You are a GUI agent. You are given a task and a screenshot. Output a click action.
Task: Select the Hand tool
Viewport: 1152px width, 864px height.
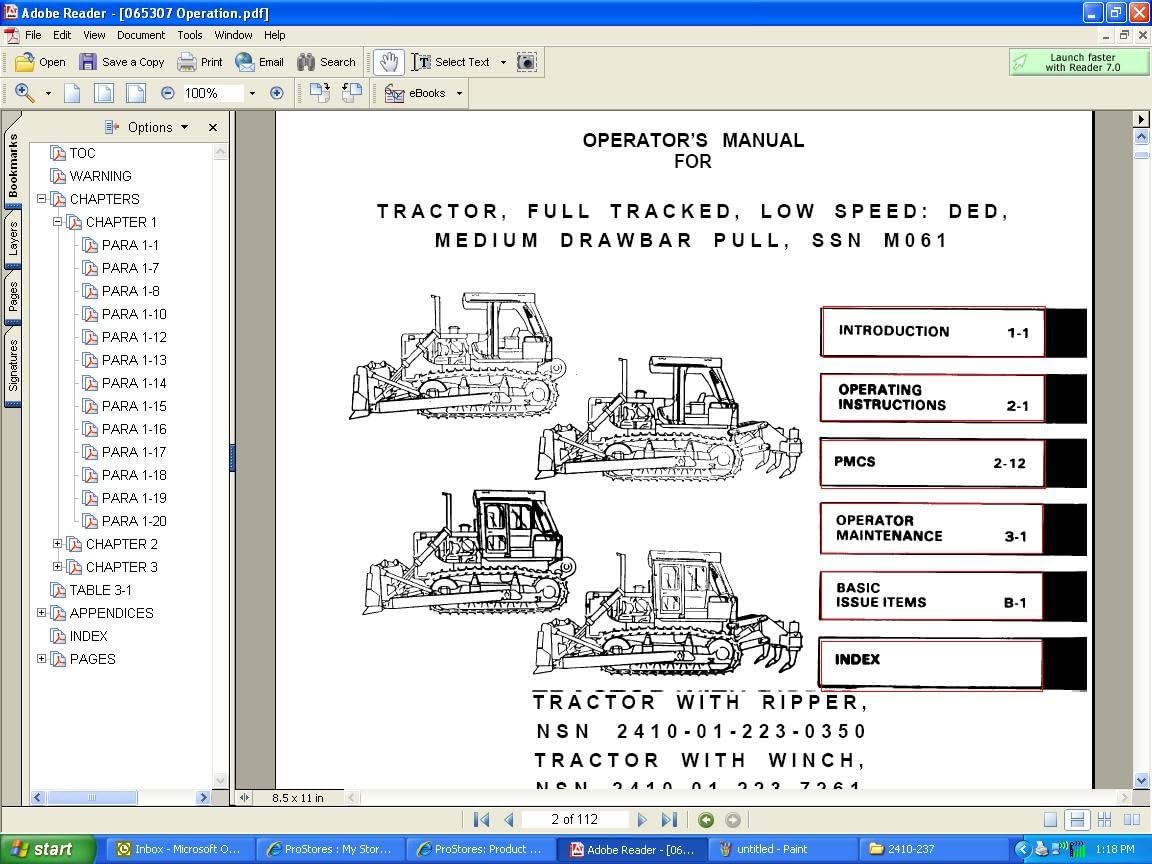coord(389,62)
